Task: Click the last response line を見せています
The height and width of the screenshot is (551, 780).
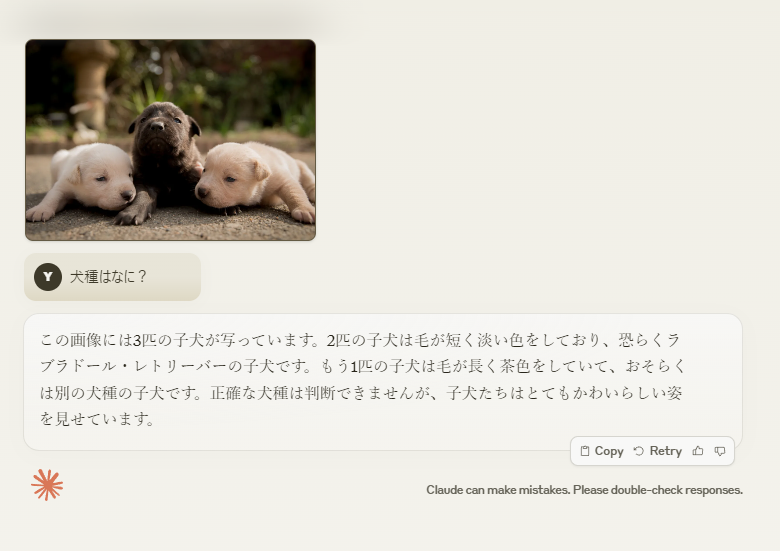Action: point(98,419)
